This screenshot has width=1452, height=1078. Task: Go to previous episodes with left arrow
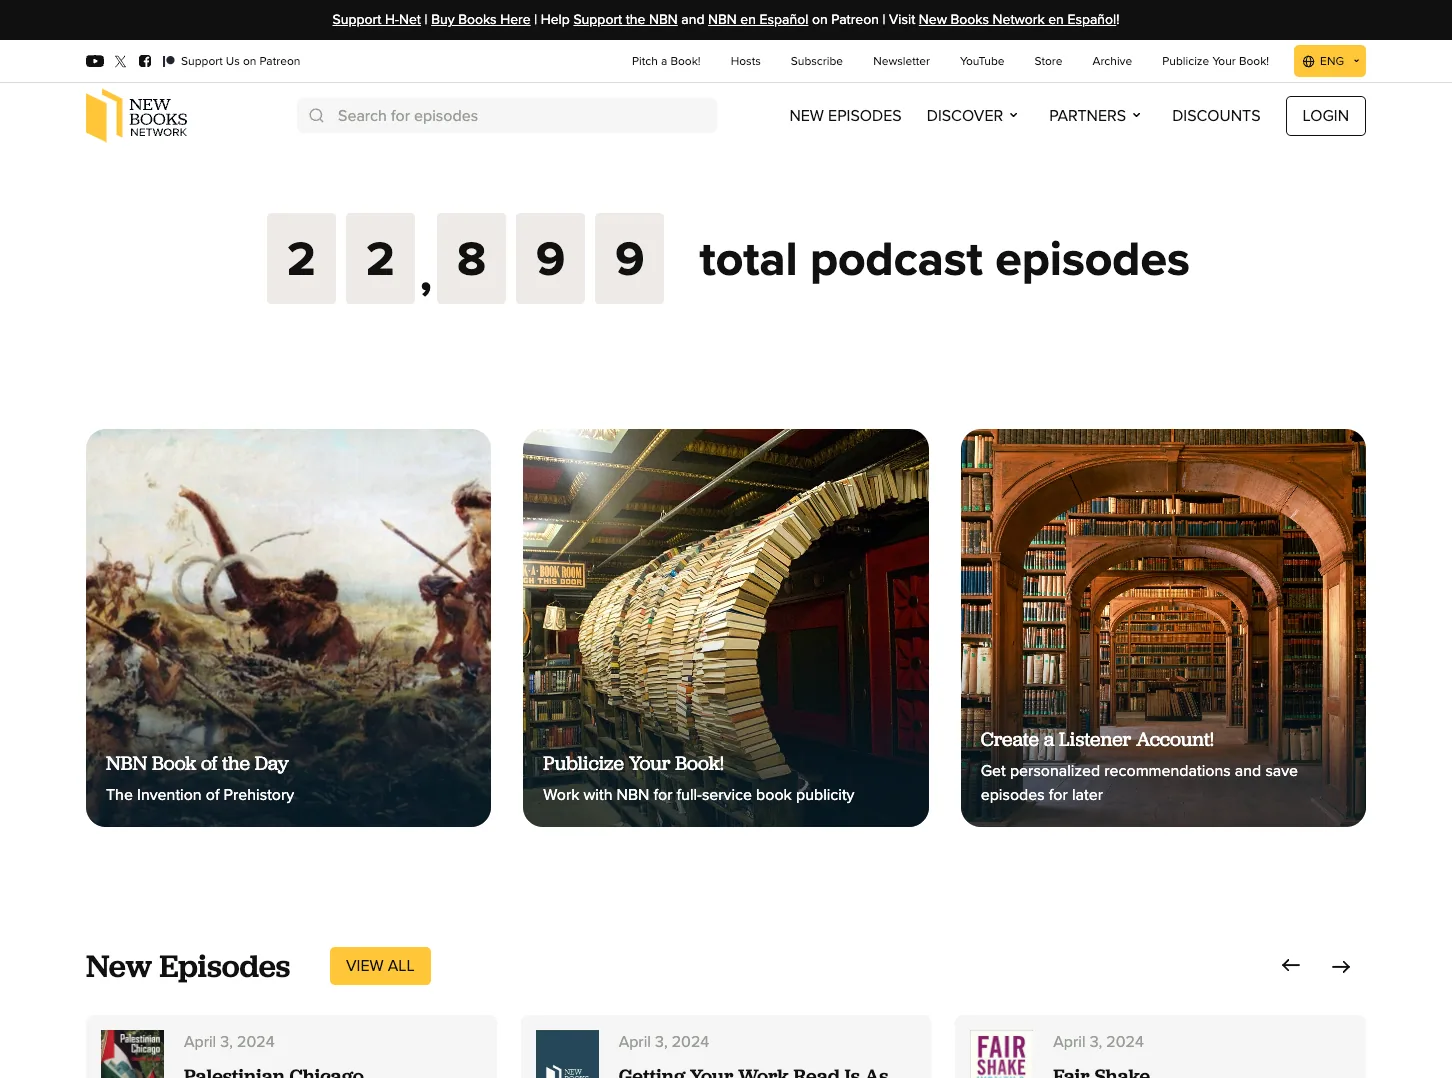point(1291,965)
